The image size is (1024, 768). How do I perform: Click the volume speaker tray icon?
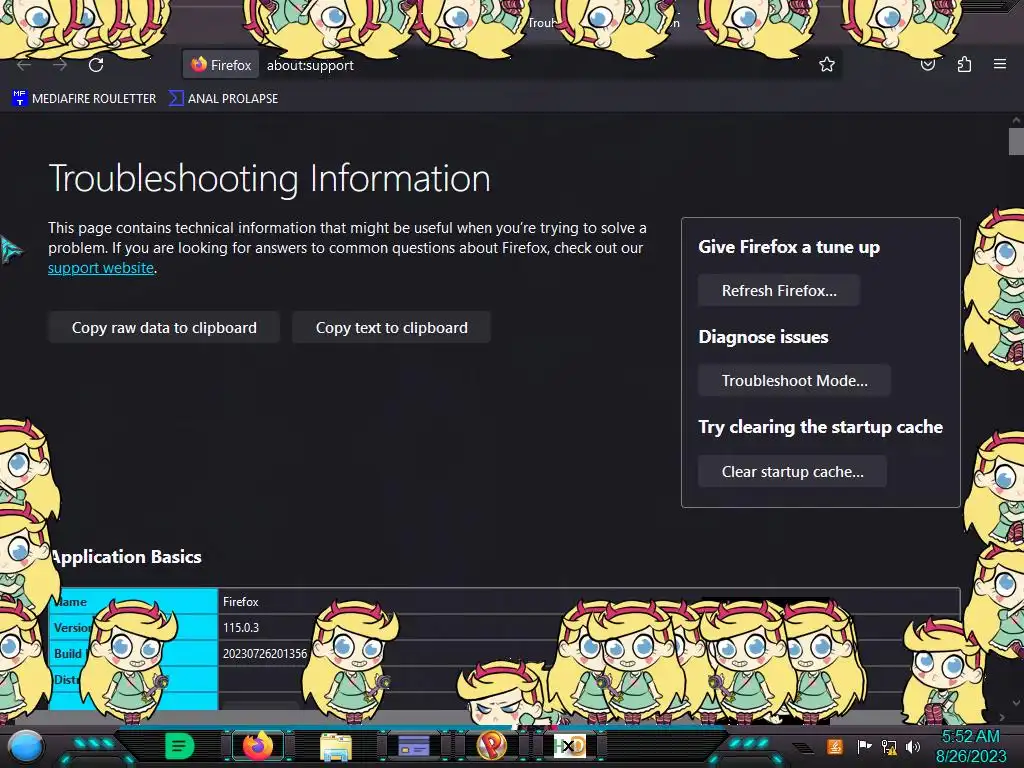[913, 746]
